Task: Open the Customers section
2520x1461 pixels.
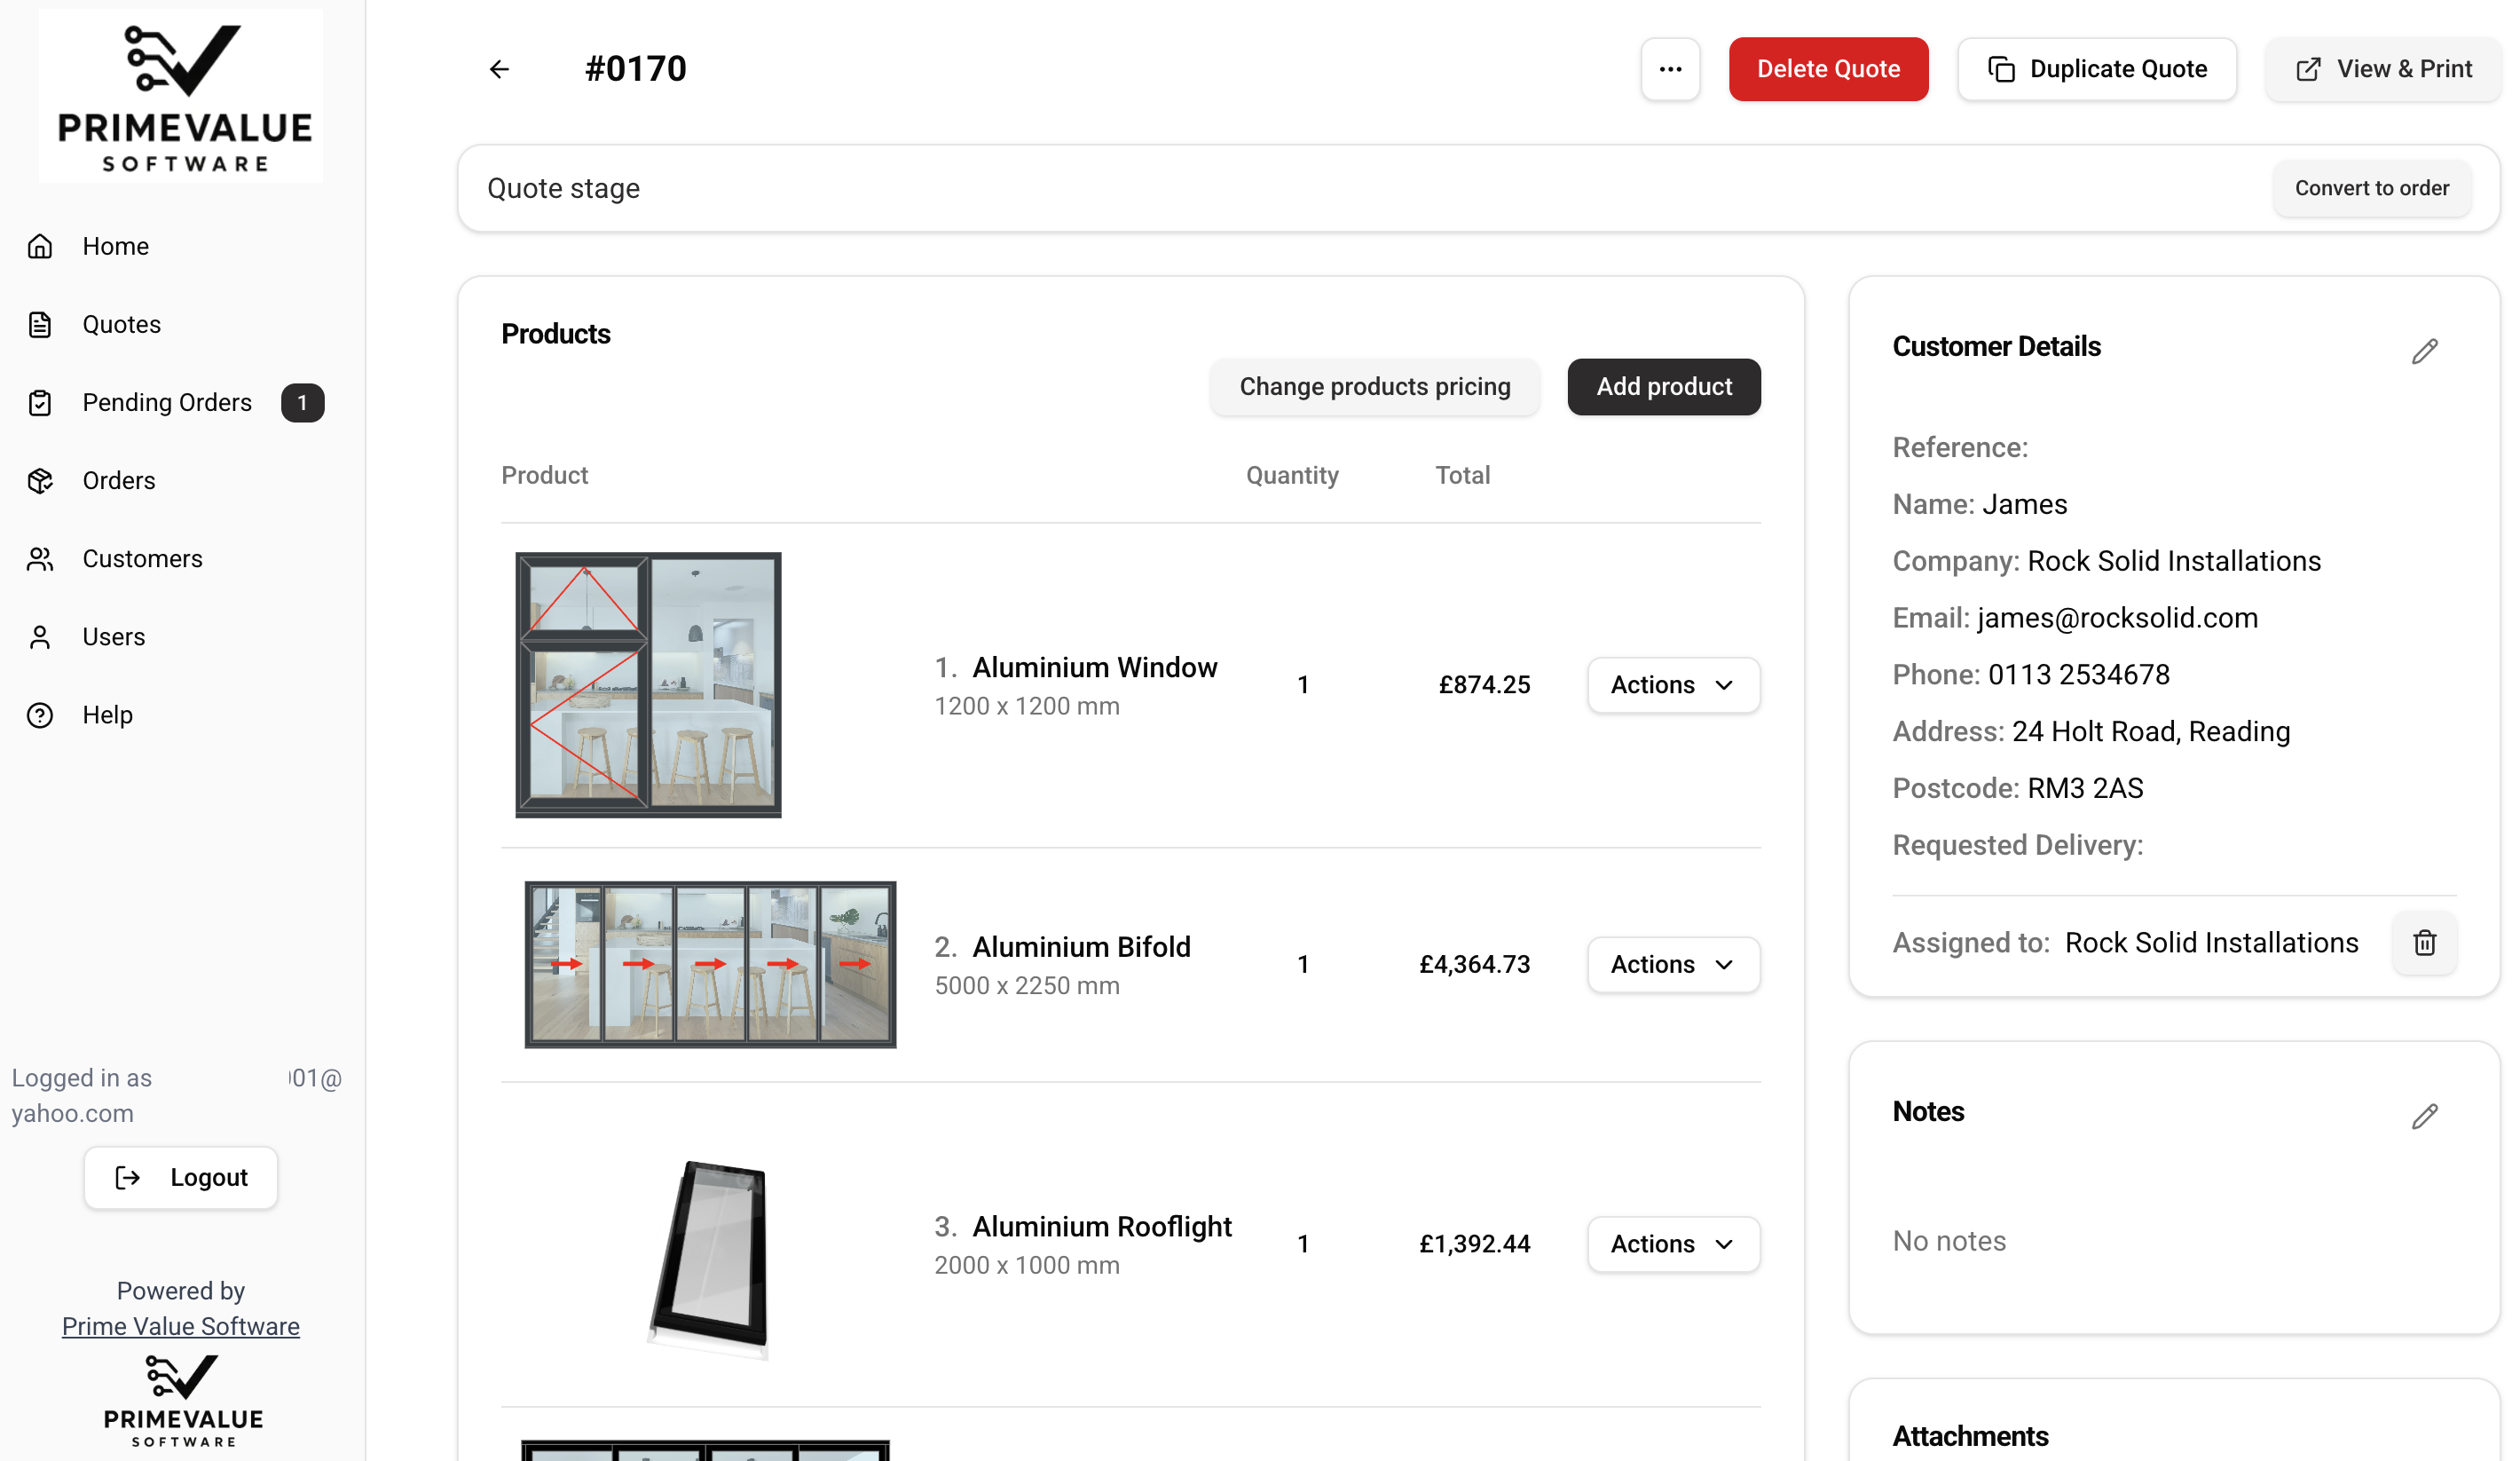Action: pos(142,559)
